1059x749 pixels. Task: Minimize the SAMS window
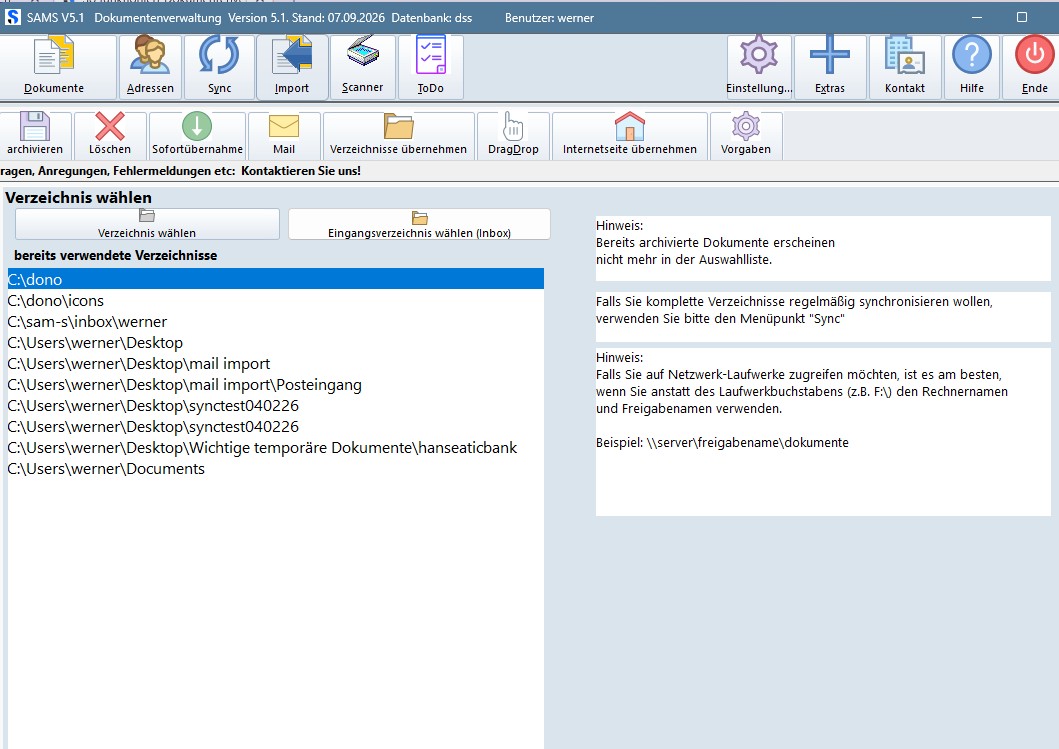tap(977, 18)
